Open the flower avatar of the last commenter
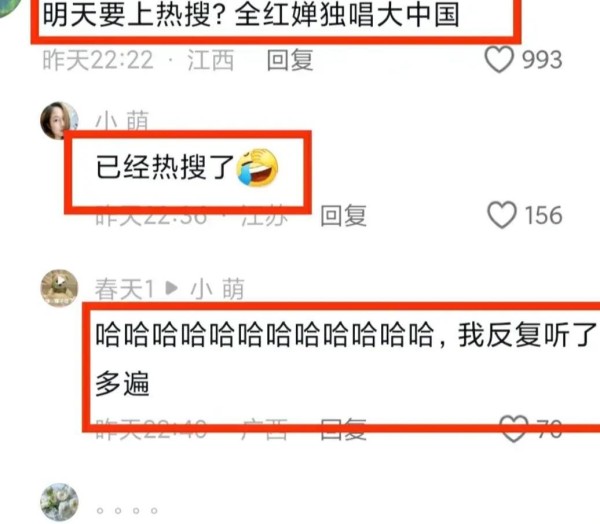This screenshot has height=524, width=600. tap(59, 502)
